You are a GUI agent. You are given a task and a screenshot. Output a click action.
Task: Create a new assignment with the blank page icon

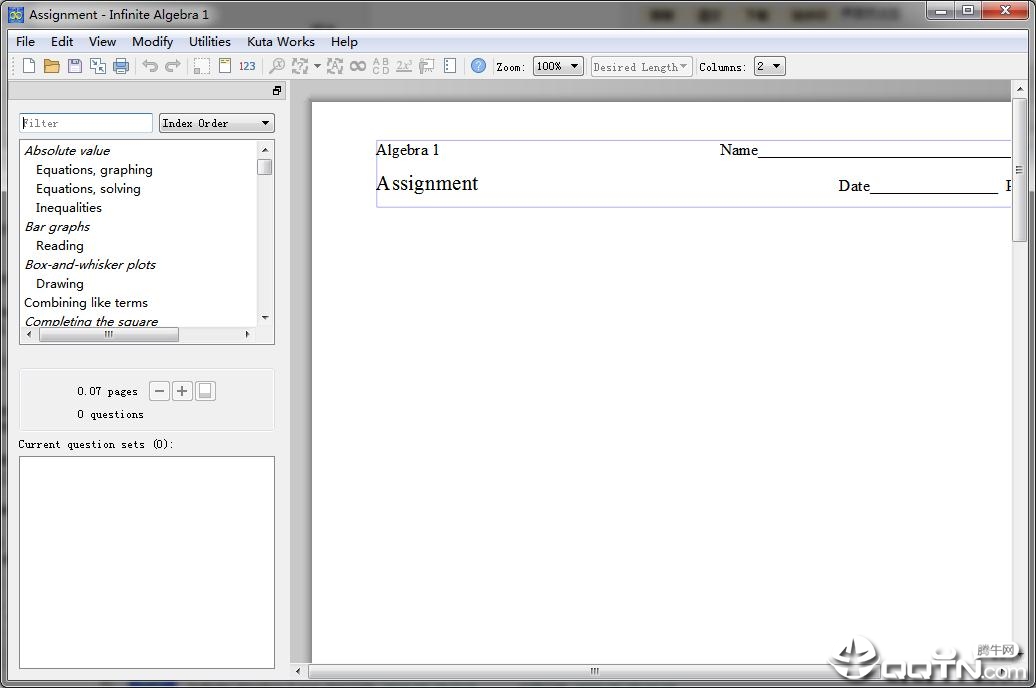point(29,65)
